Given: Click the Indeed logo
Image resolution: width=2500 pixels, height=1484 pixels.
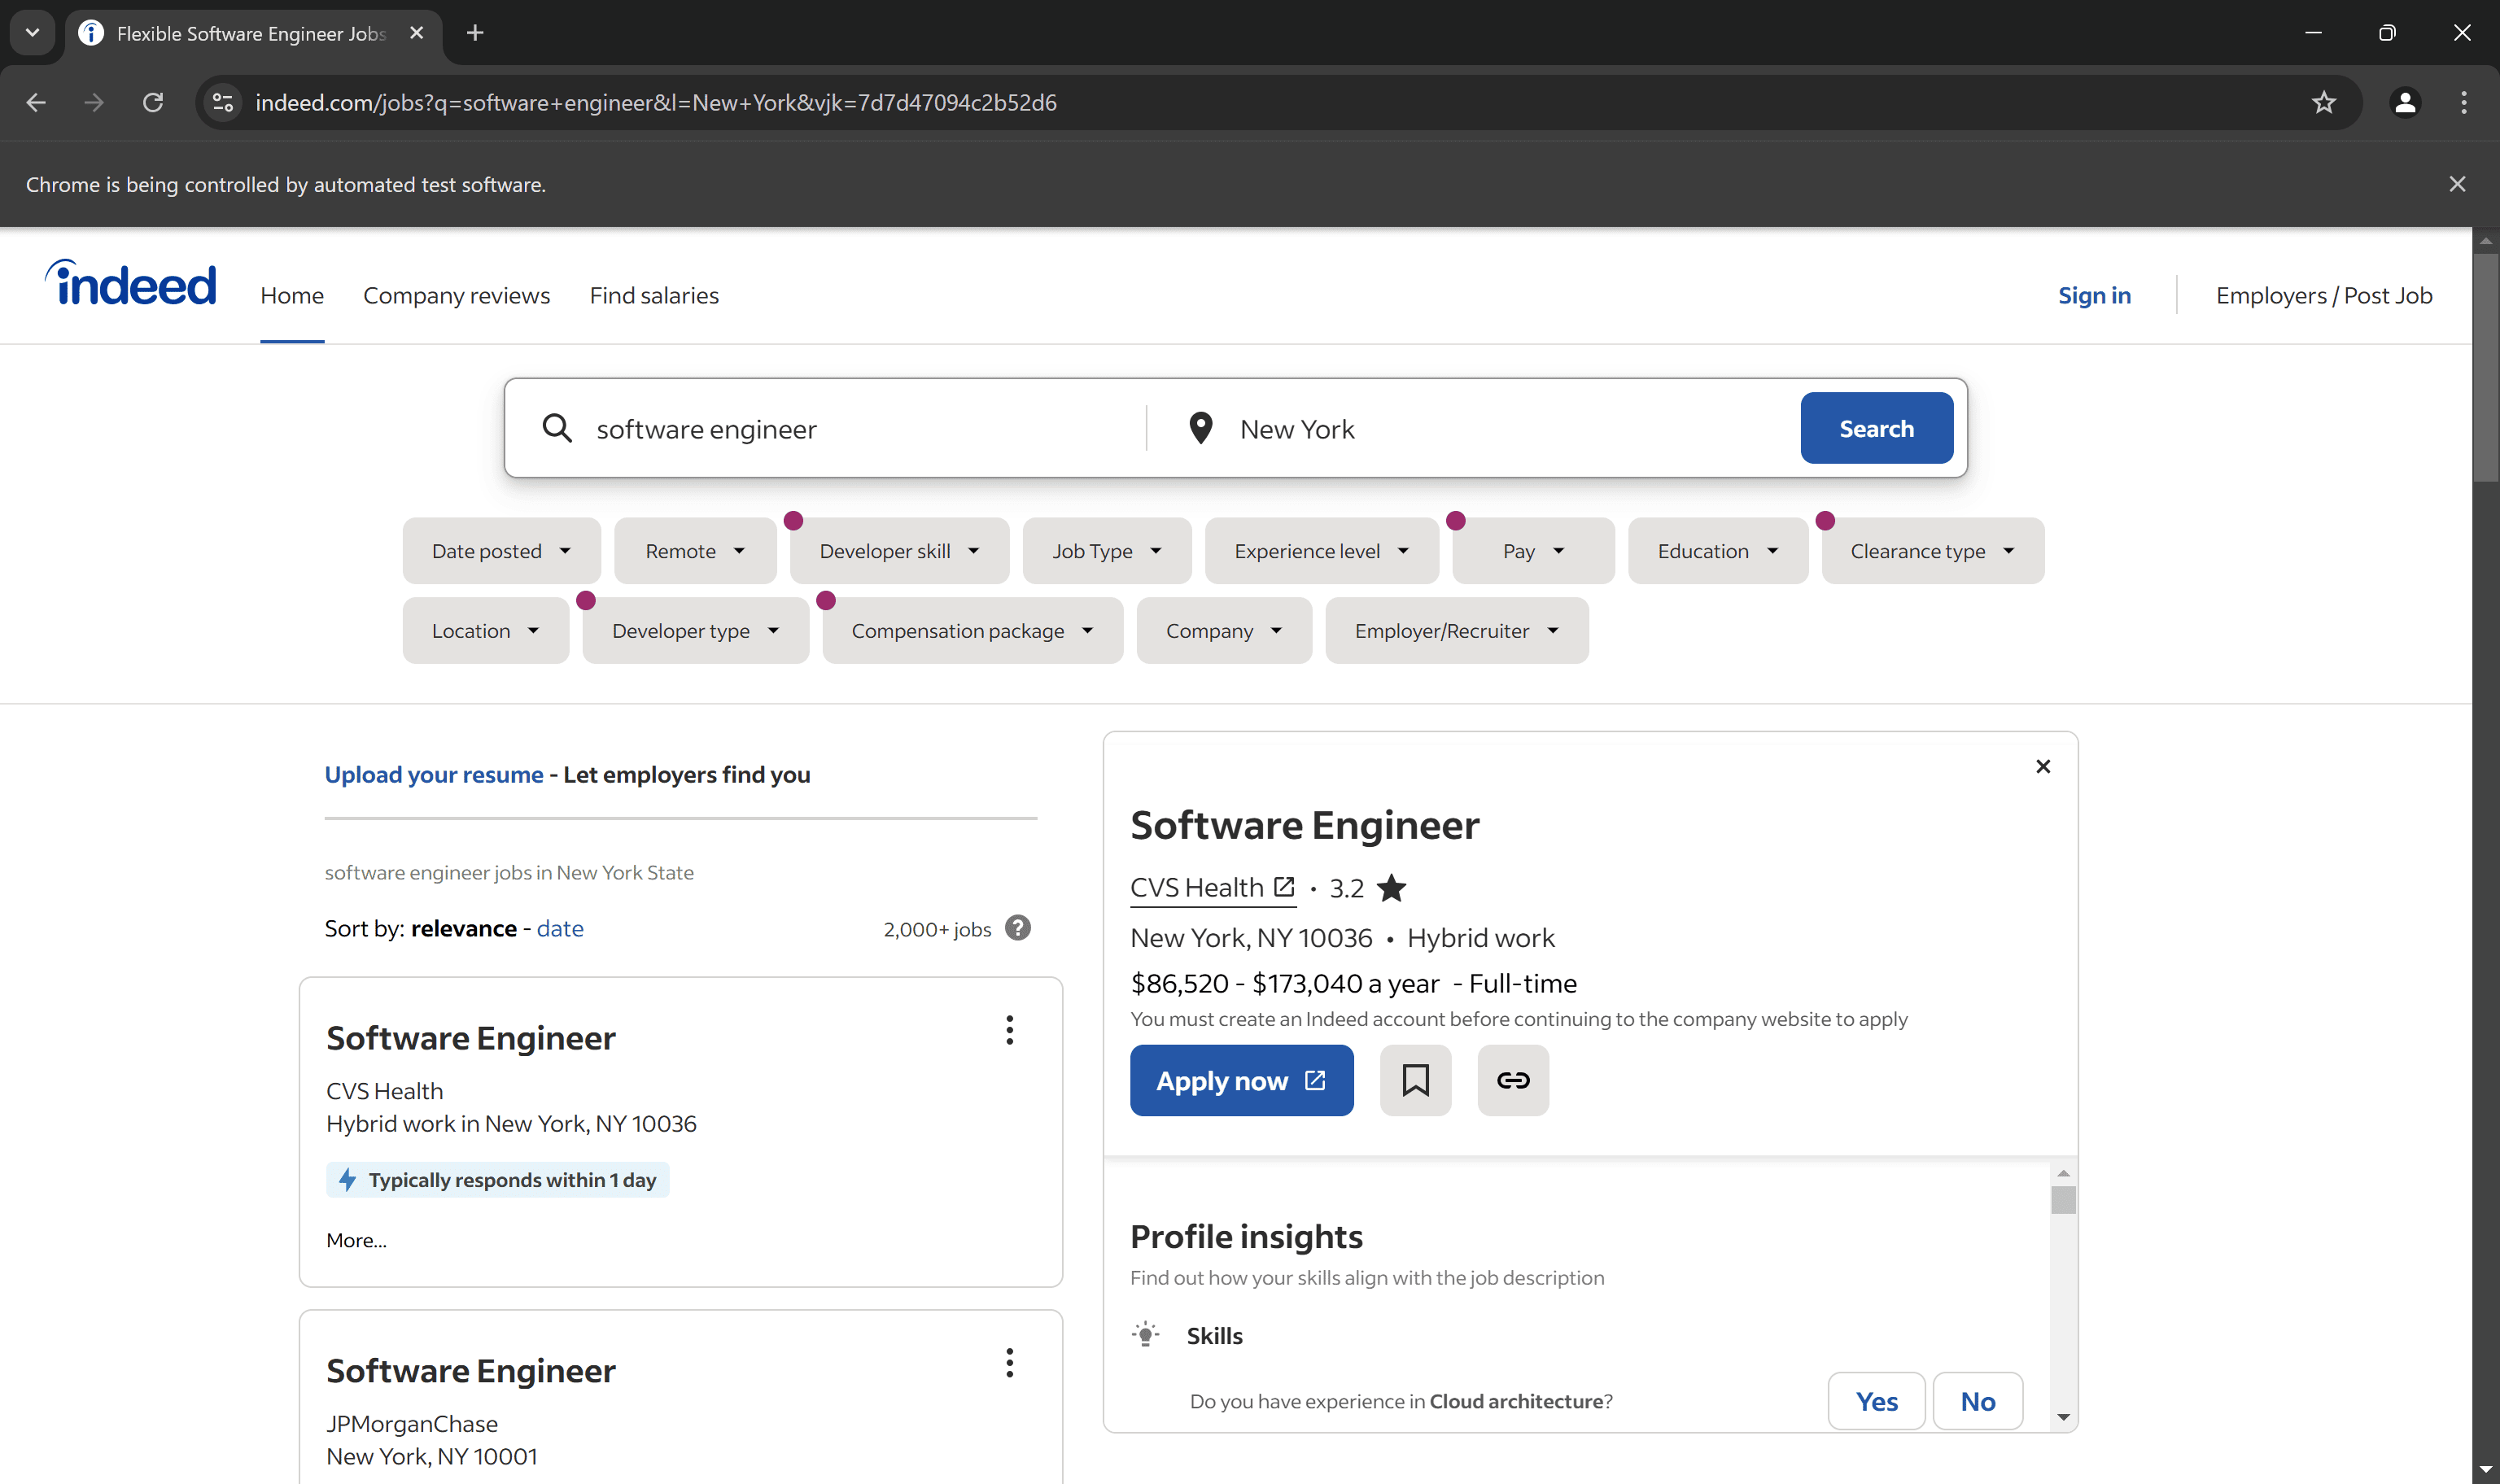Looking at the screenshot, I should pos(130,283).
